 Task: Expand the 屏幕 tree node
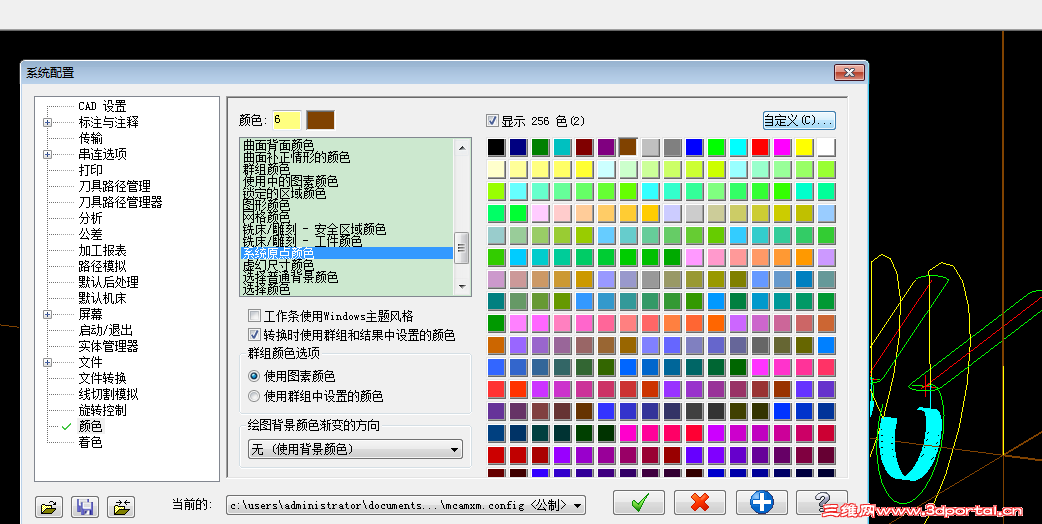tap(47, 314)
